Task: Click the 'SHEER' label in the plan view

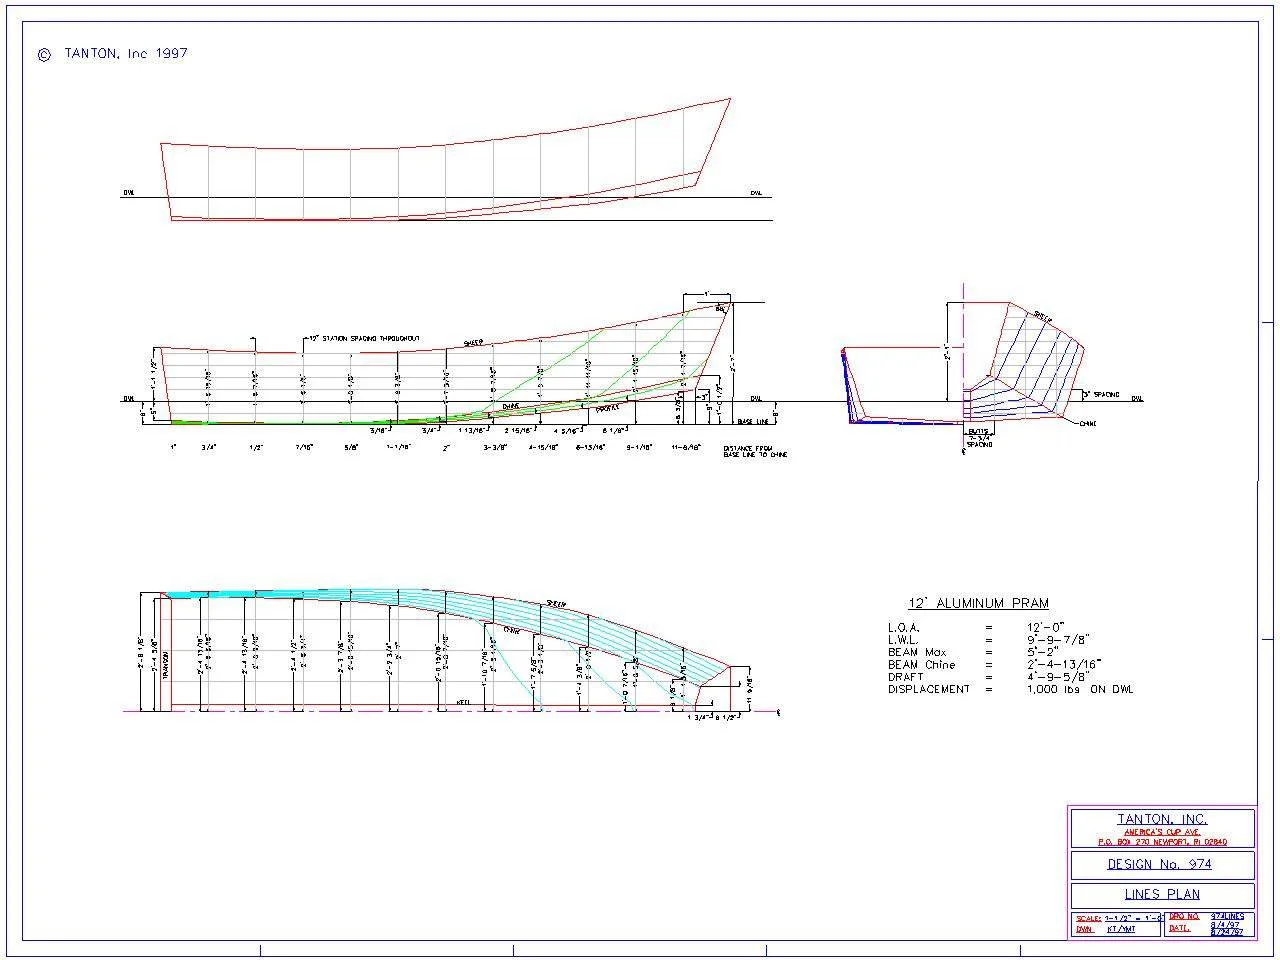Action: (557, 604)
